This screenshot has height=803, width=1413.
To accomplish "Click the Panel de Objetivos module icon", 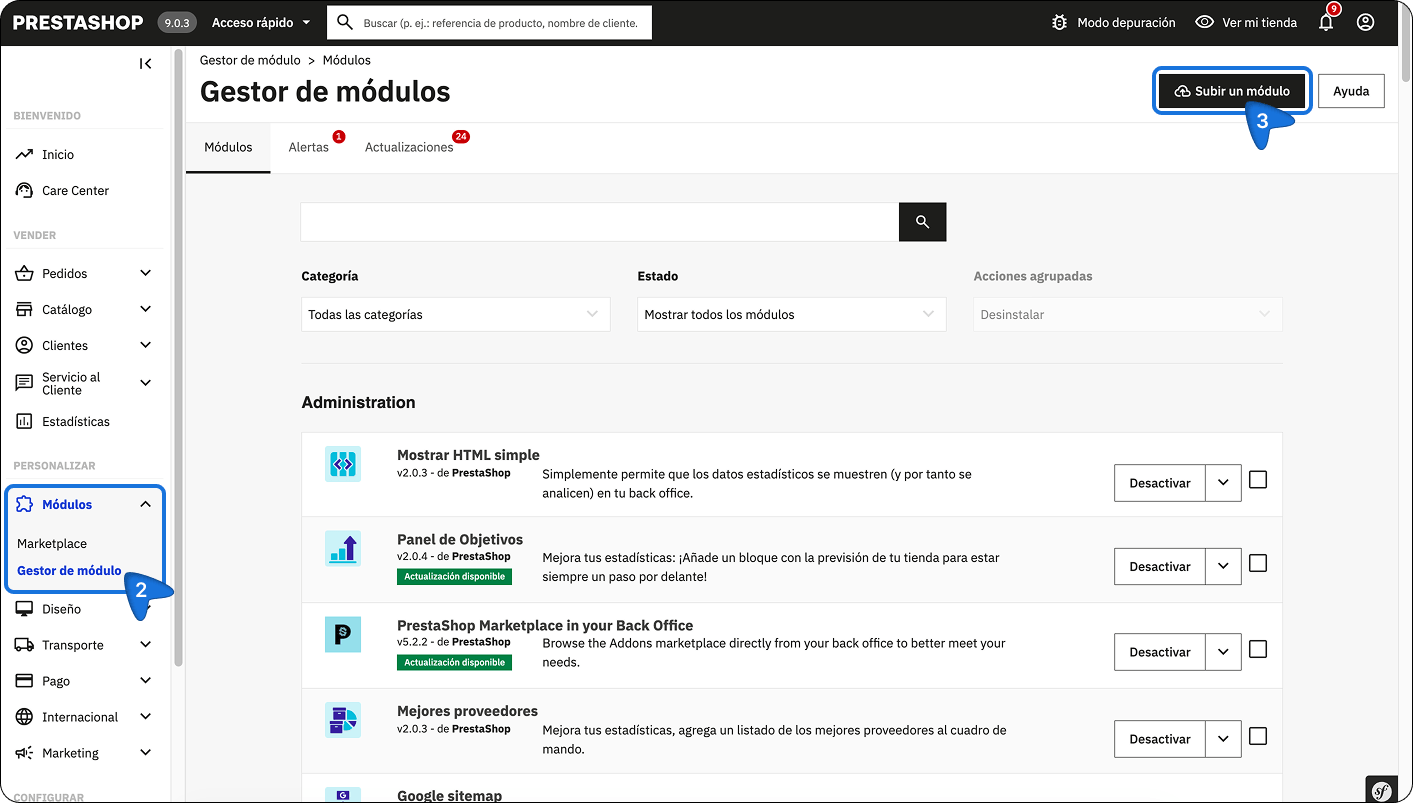I will 343,548.
